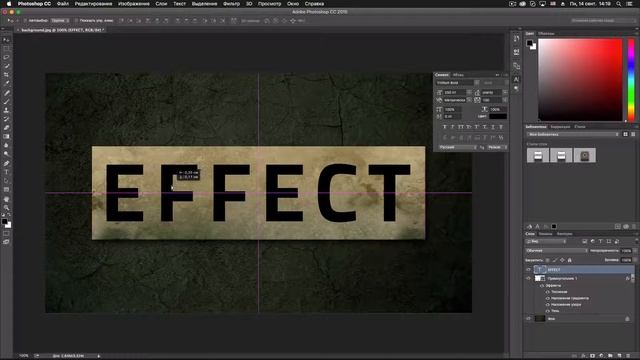Select the Rectangular Marquee tool

click(x=6, y=49)
